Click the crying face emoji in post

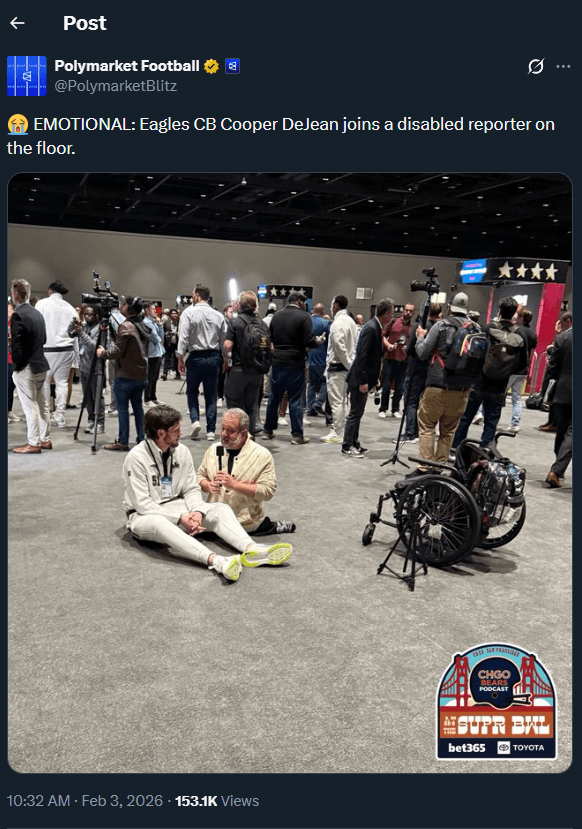coord(17,124)
